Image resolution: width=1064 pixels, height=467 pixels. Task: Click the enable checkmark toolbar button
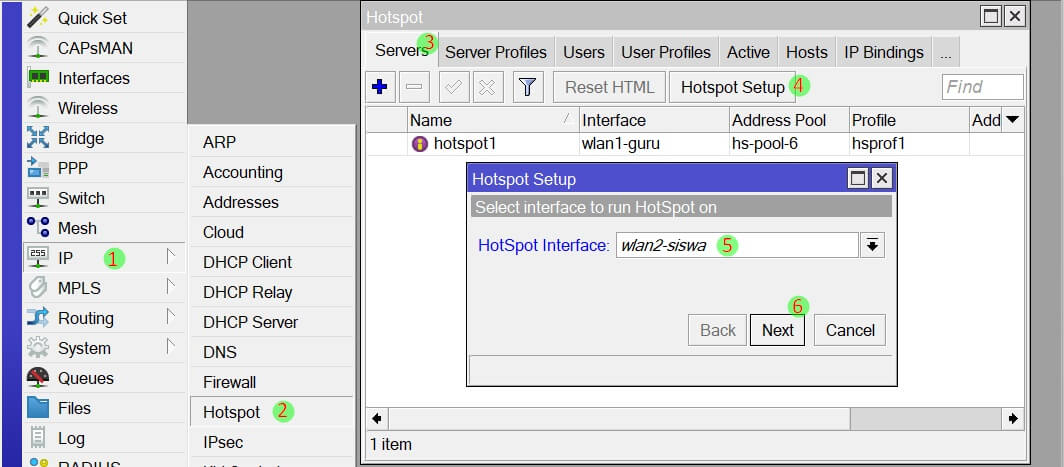click(453, 87)
